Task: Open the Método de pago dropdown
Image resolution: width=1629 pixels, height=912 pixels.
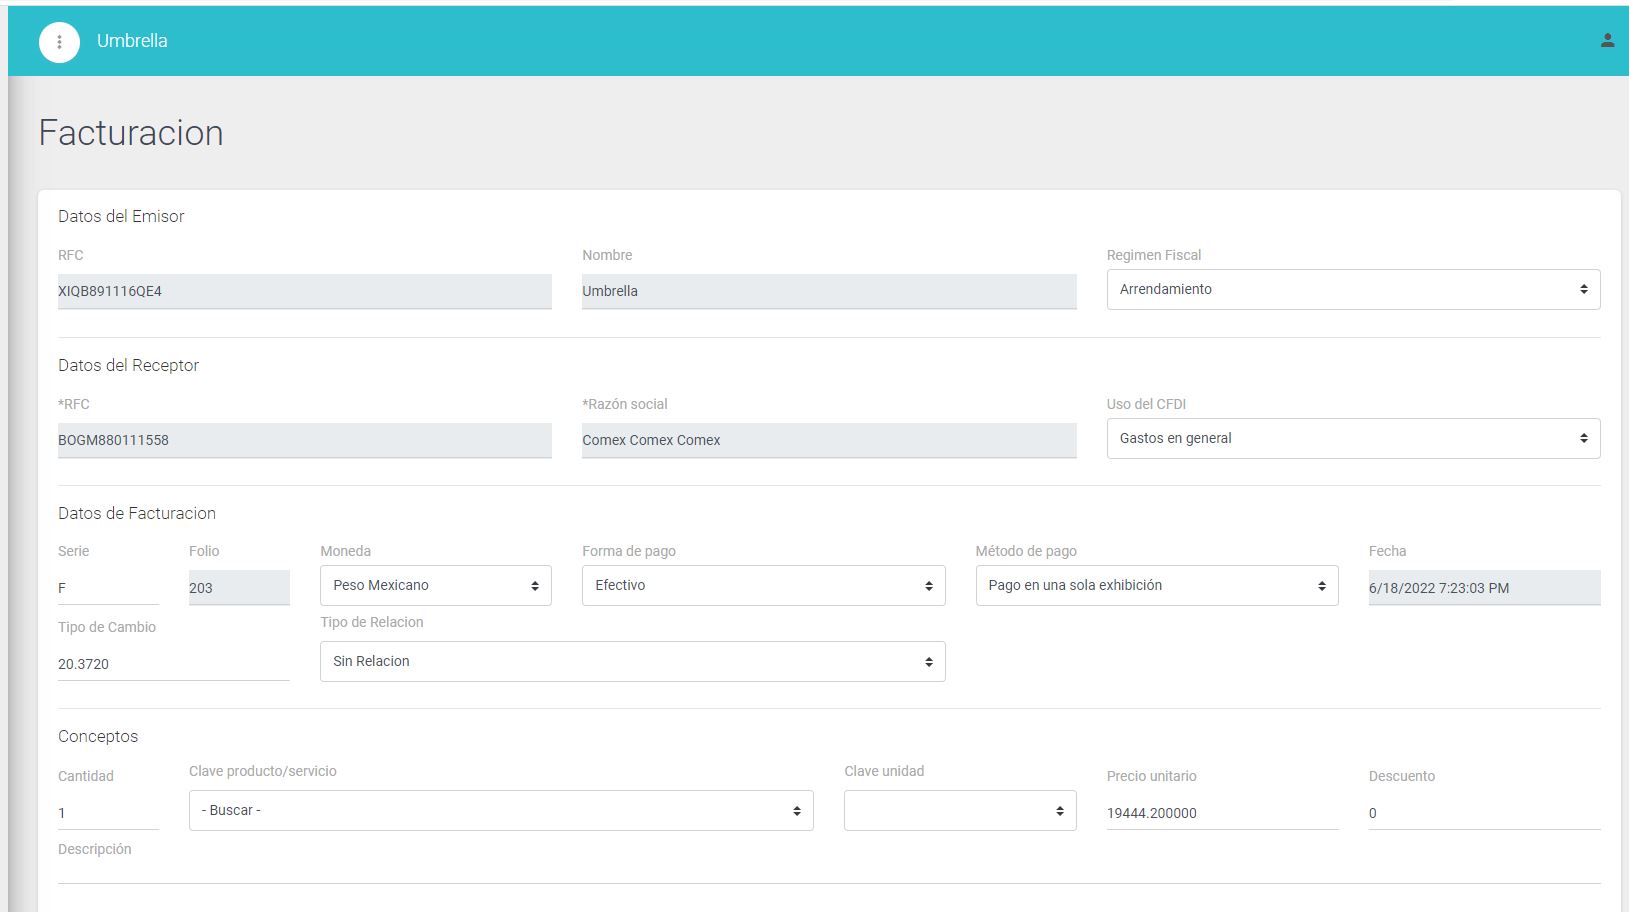Action: click(1157, 585)
